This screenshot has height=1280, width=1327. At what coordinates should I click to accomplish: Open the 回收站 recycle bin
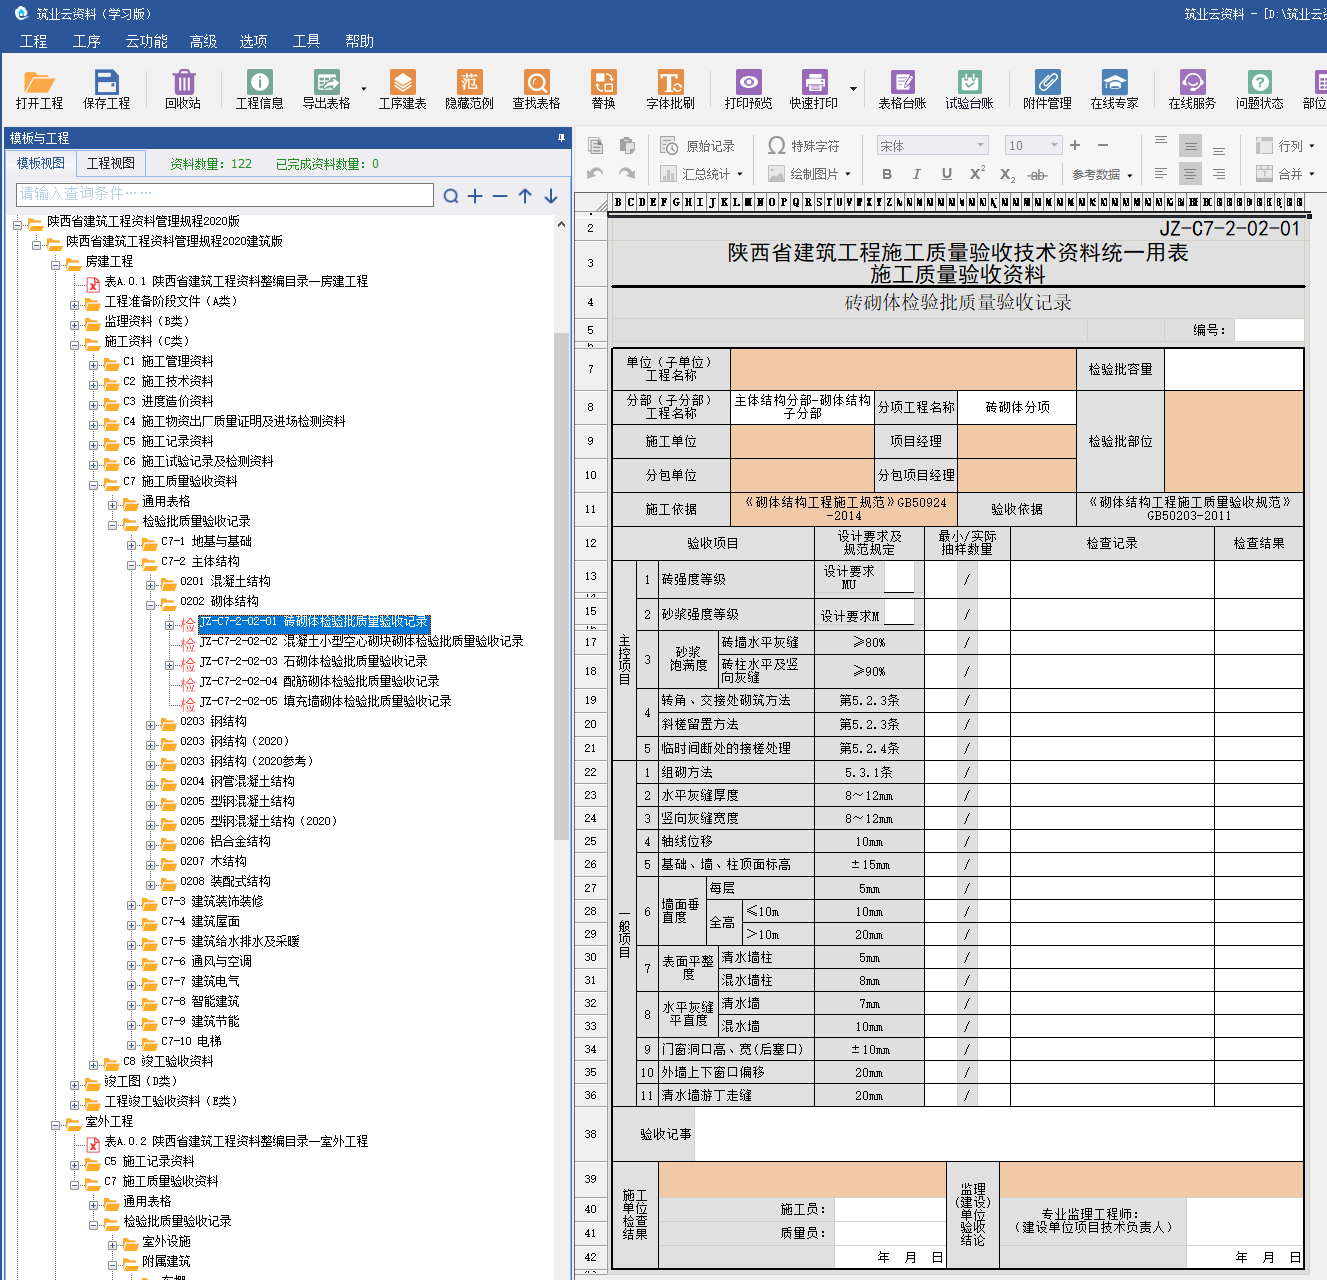(x=183, y=89)
